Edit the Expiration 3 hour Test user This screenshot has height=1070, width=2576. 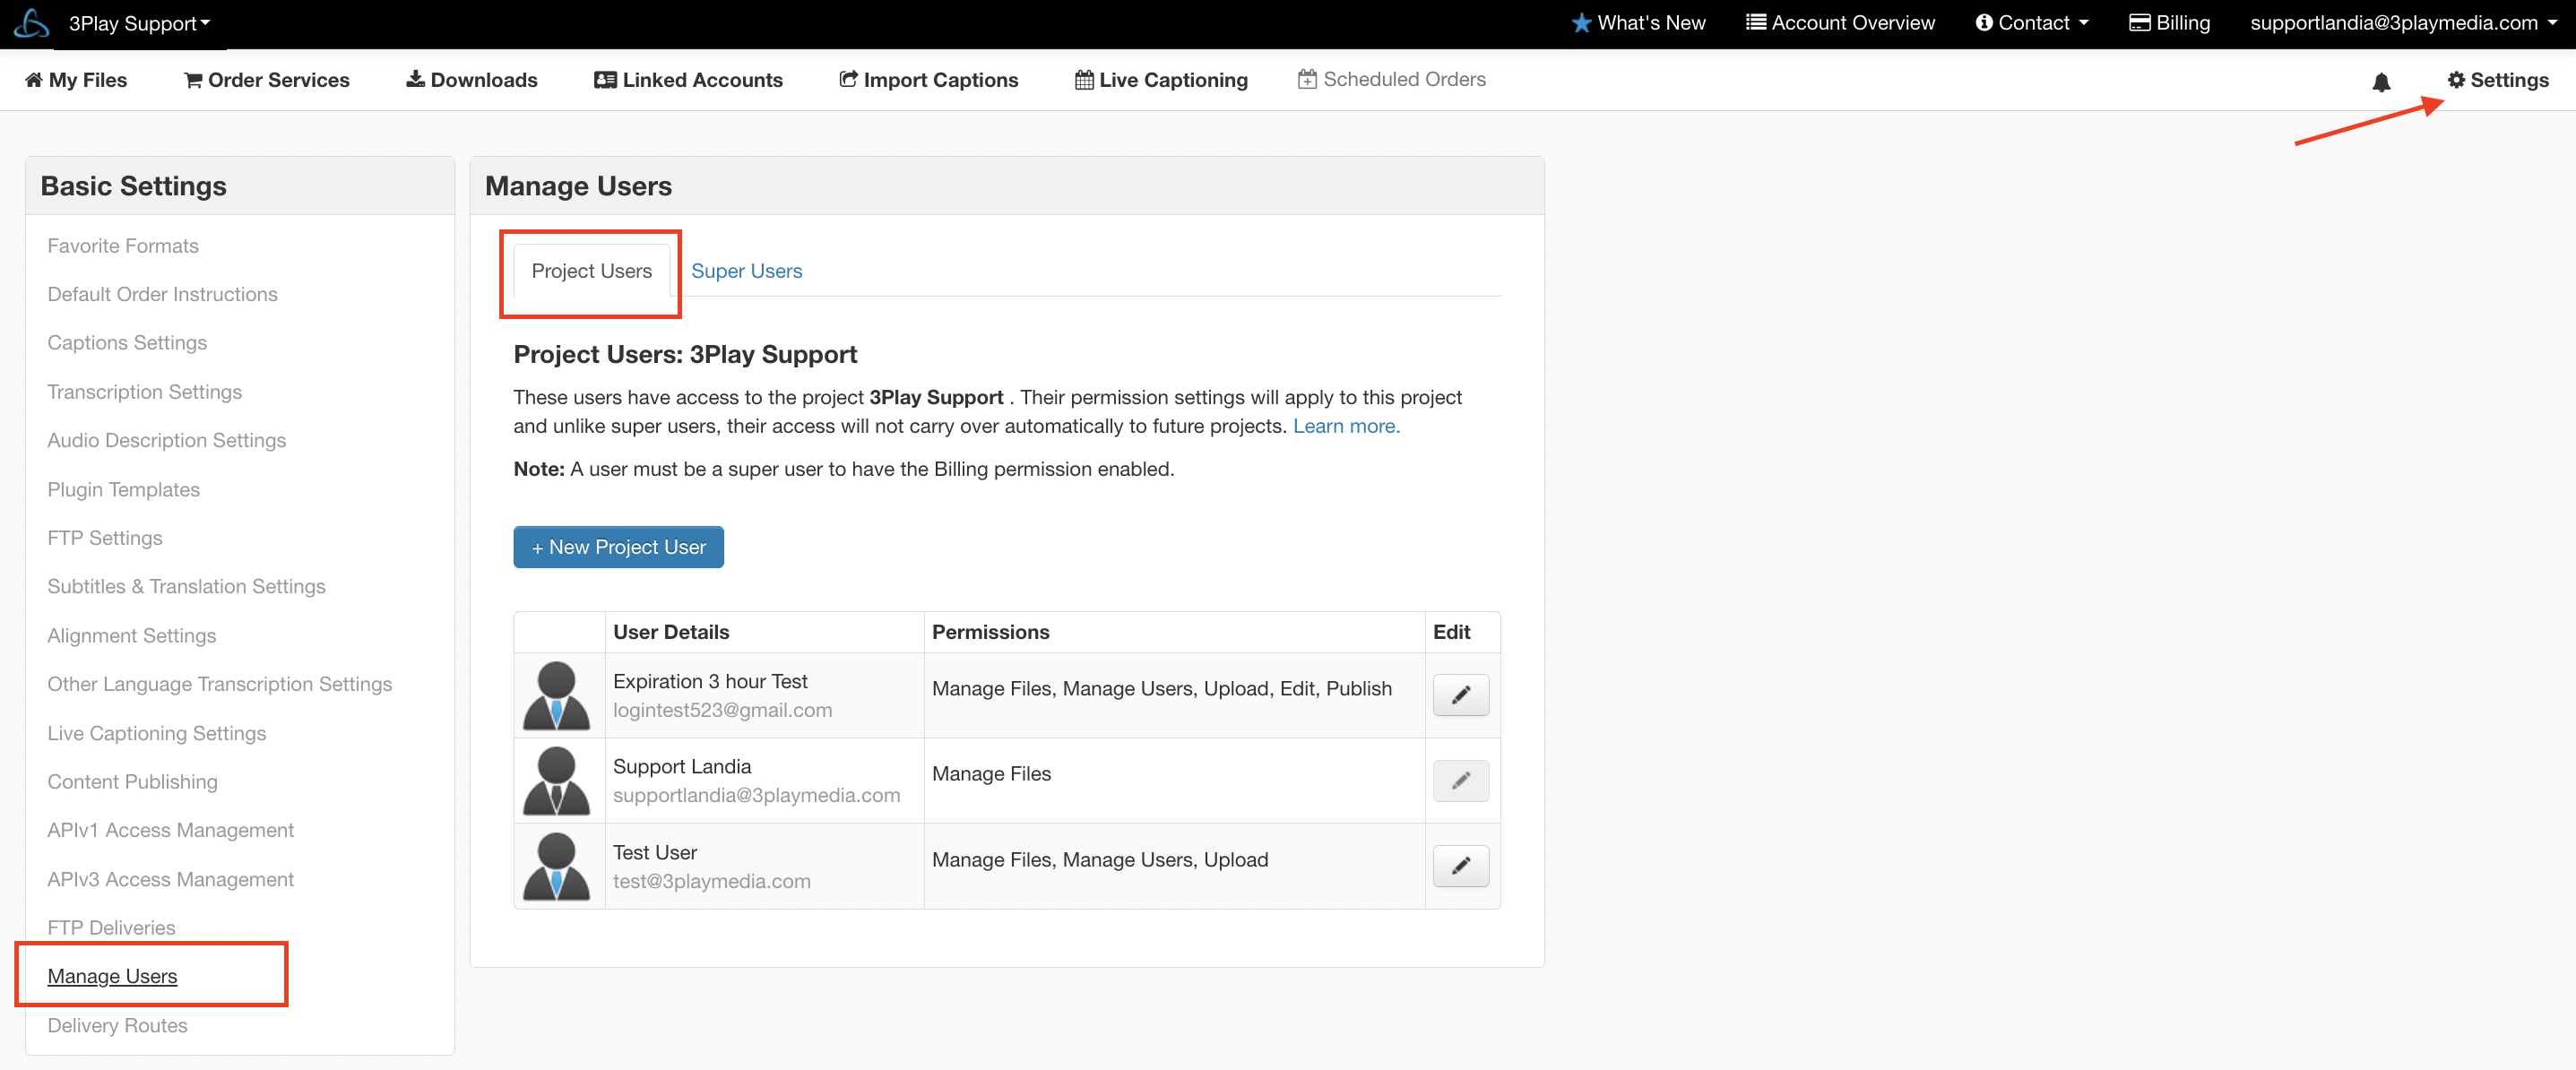coord(1460,695)
